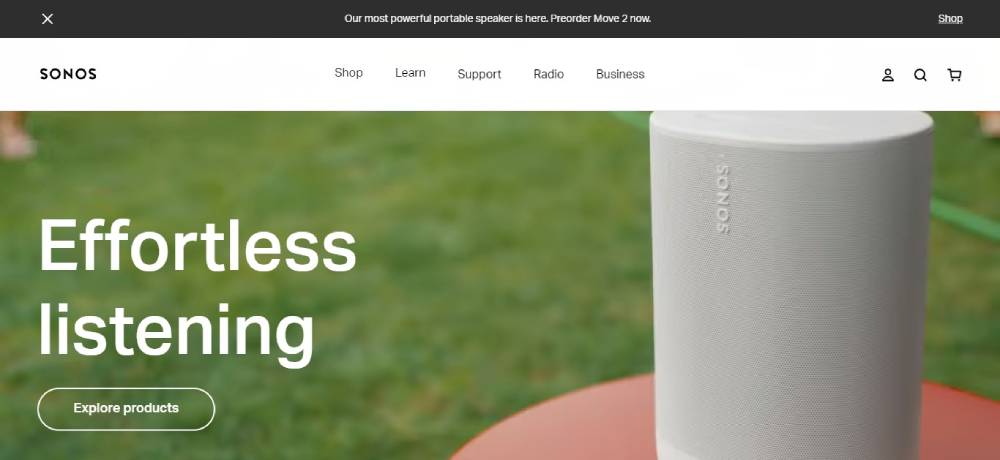Viewport: 1000px width, 460px height.
Task: View the shopping cart icon
Action: [x=954, y=75]
